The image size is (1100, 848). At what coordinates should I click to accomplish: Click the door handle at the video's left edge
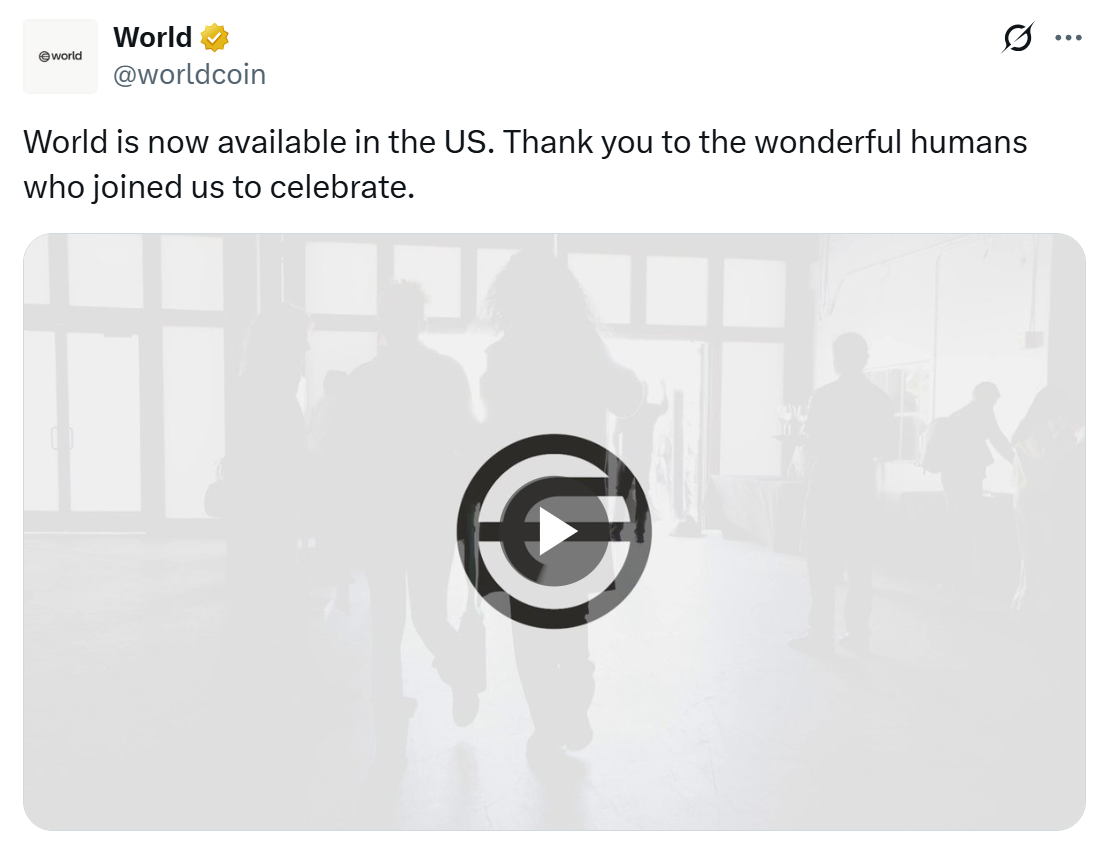62,438
